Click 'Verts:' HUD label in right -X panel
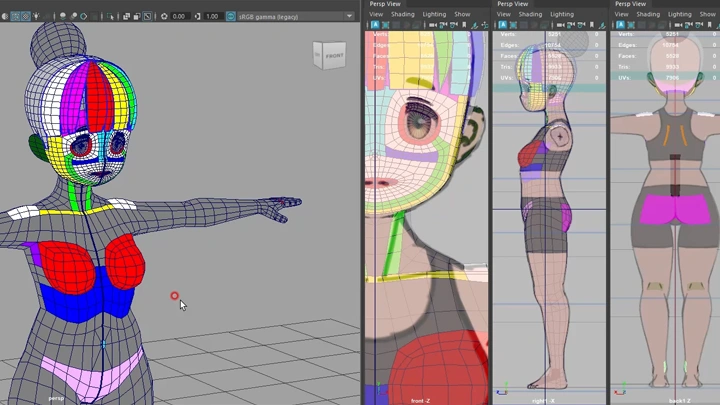Image resolution: width=720 pixels, height=405 pixels. [x=508, y=34]
